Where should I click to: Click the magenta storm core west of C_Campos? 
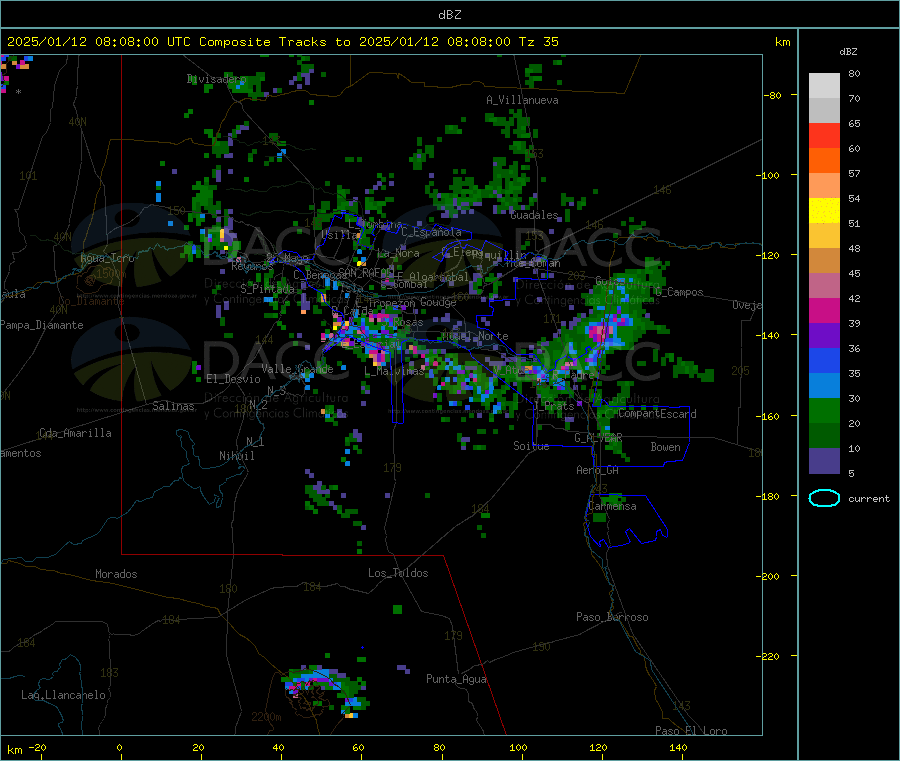coord(599,332)
